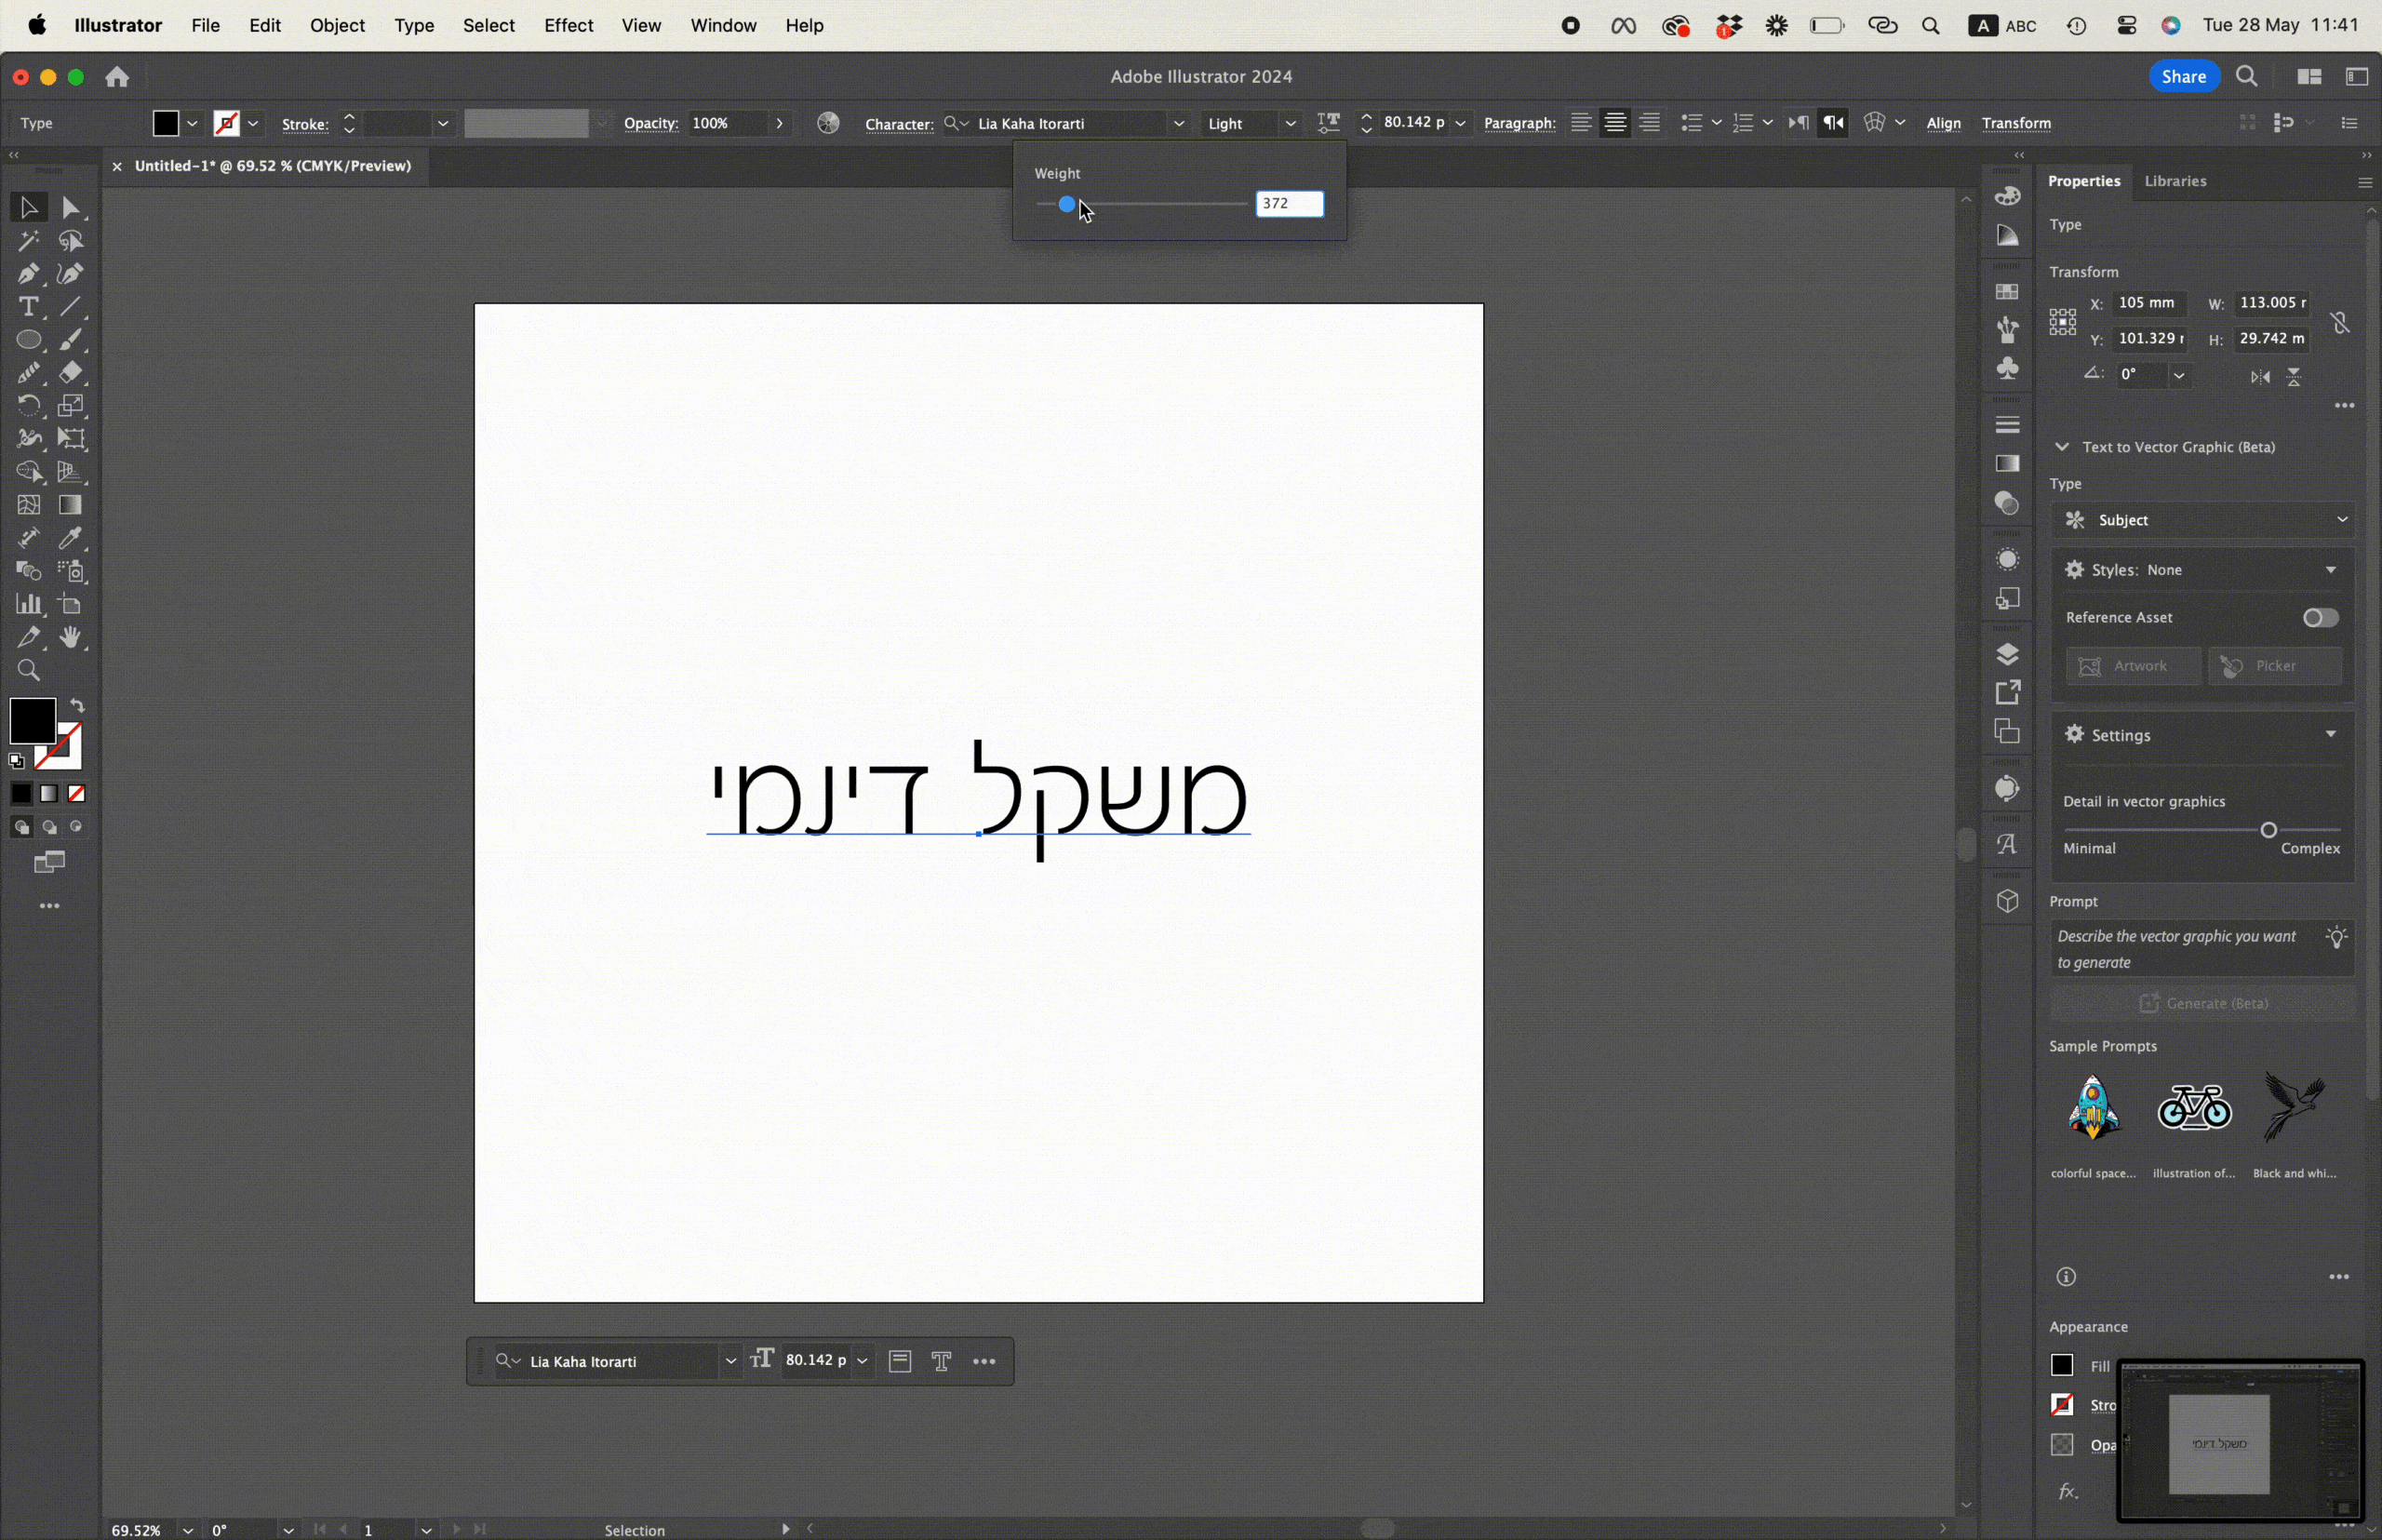The image size is (2382, 1540).
Task: Open the Effect menu
Action: (x=568, y=26)
